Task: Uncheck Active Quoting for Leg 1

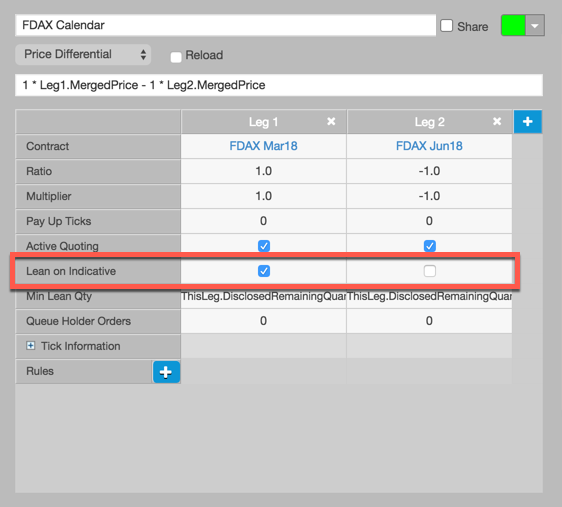Action: (x=264, y=246)
